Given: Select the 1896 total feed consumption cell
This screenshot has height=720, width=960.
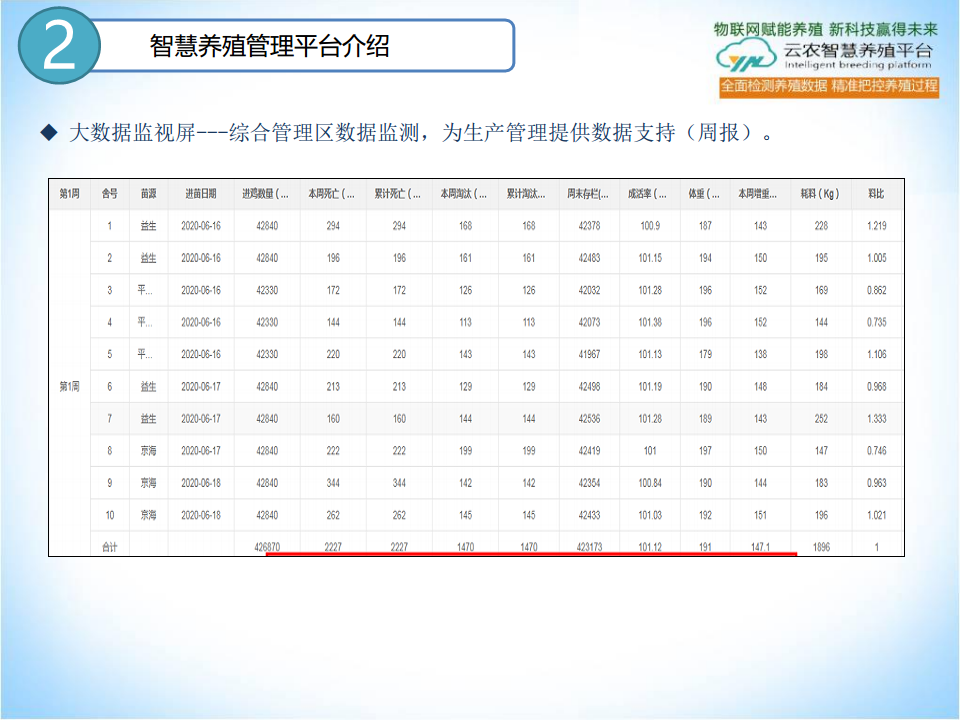Looking at the screenshot, I should [820, 547].
